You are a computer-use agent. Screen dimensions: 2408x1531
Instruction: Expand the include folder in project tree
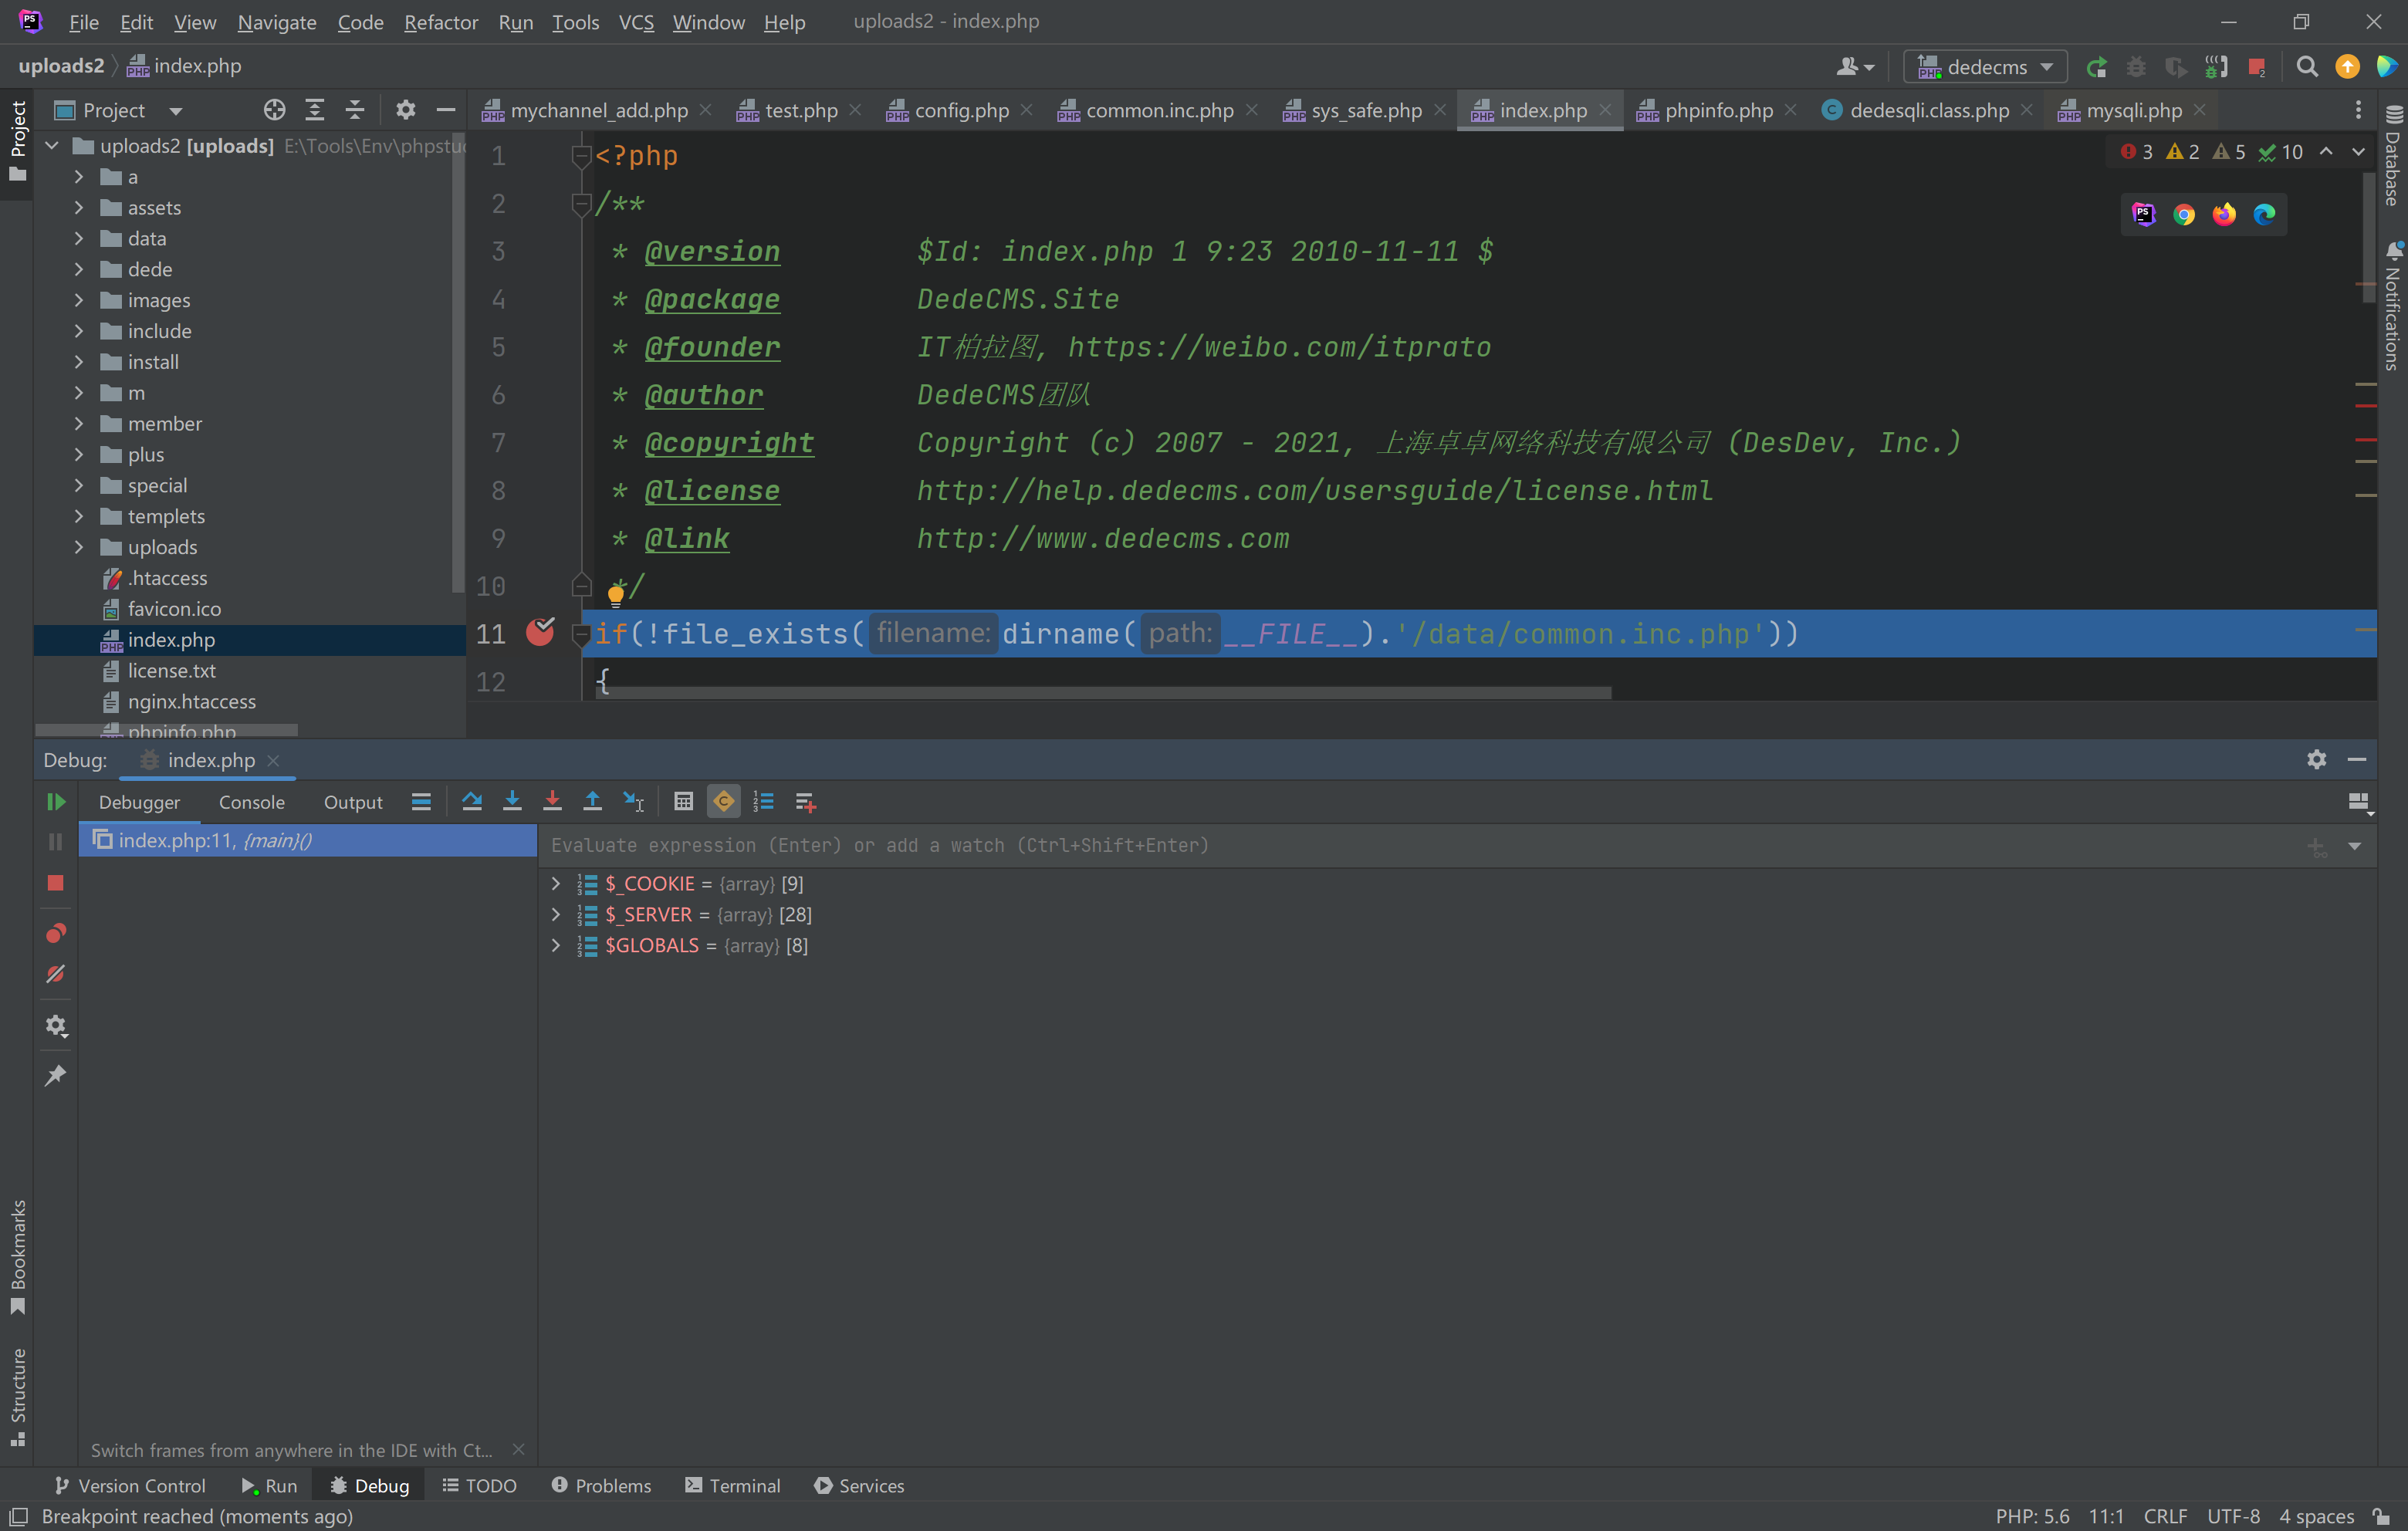(x=79, y=331)
